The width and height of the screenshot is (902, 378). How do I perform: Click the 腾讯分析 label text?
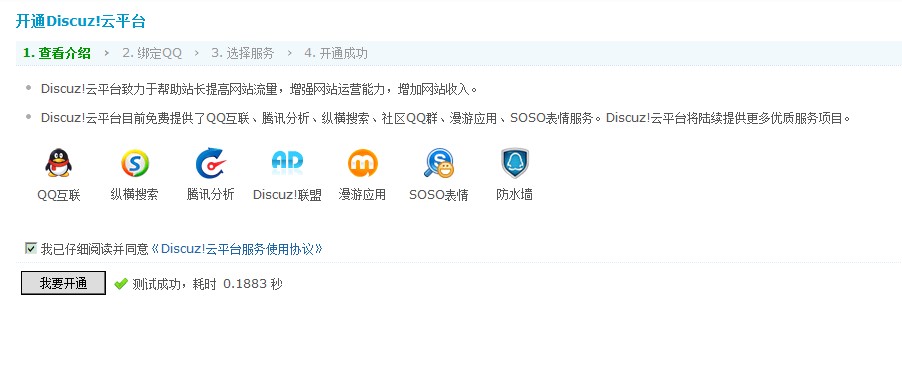click(x=211, y=194)
